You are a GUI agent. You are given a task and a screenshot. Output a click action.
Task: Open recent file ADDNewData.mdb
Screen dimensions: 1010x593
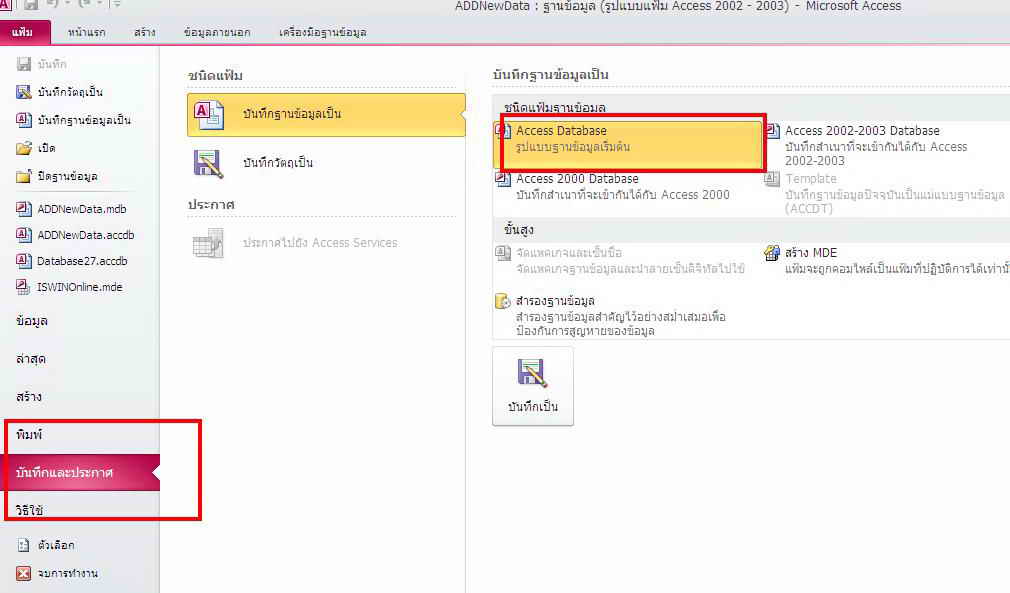(x=71, y=209)
